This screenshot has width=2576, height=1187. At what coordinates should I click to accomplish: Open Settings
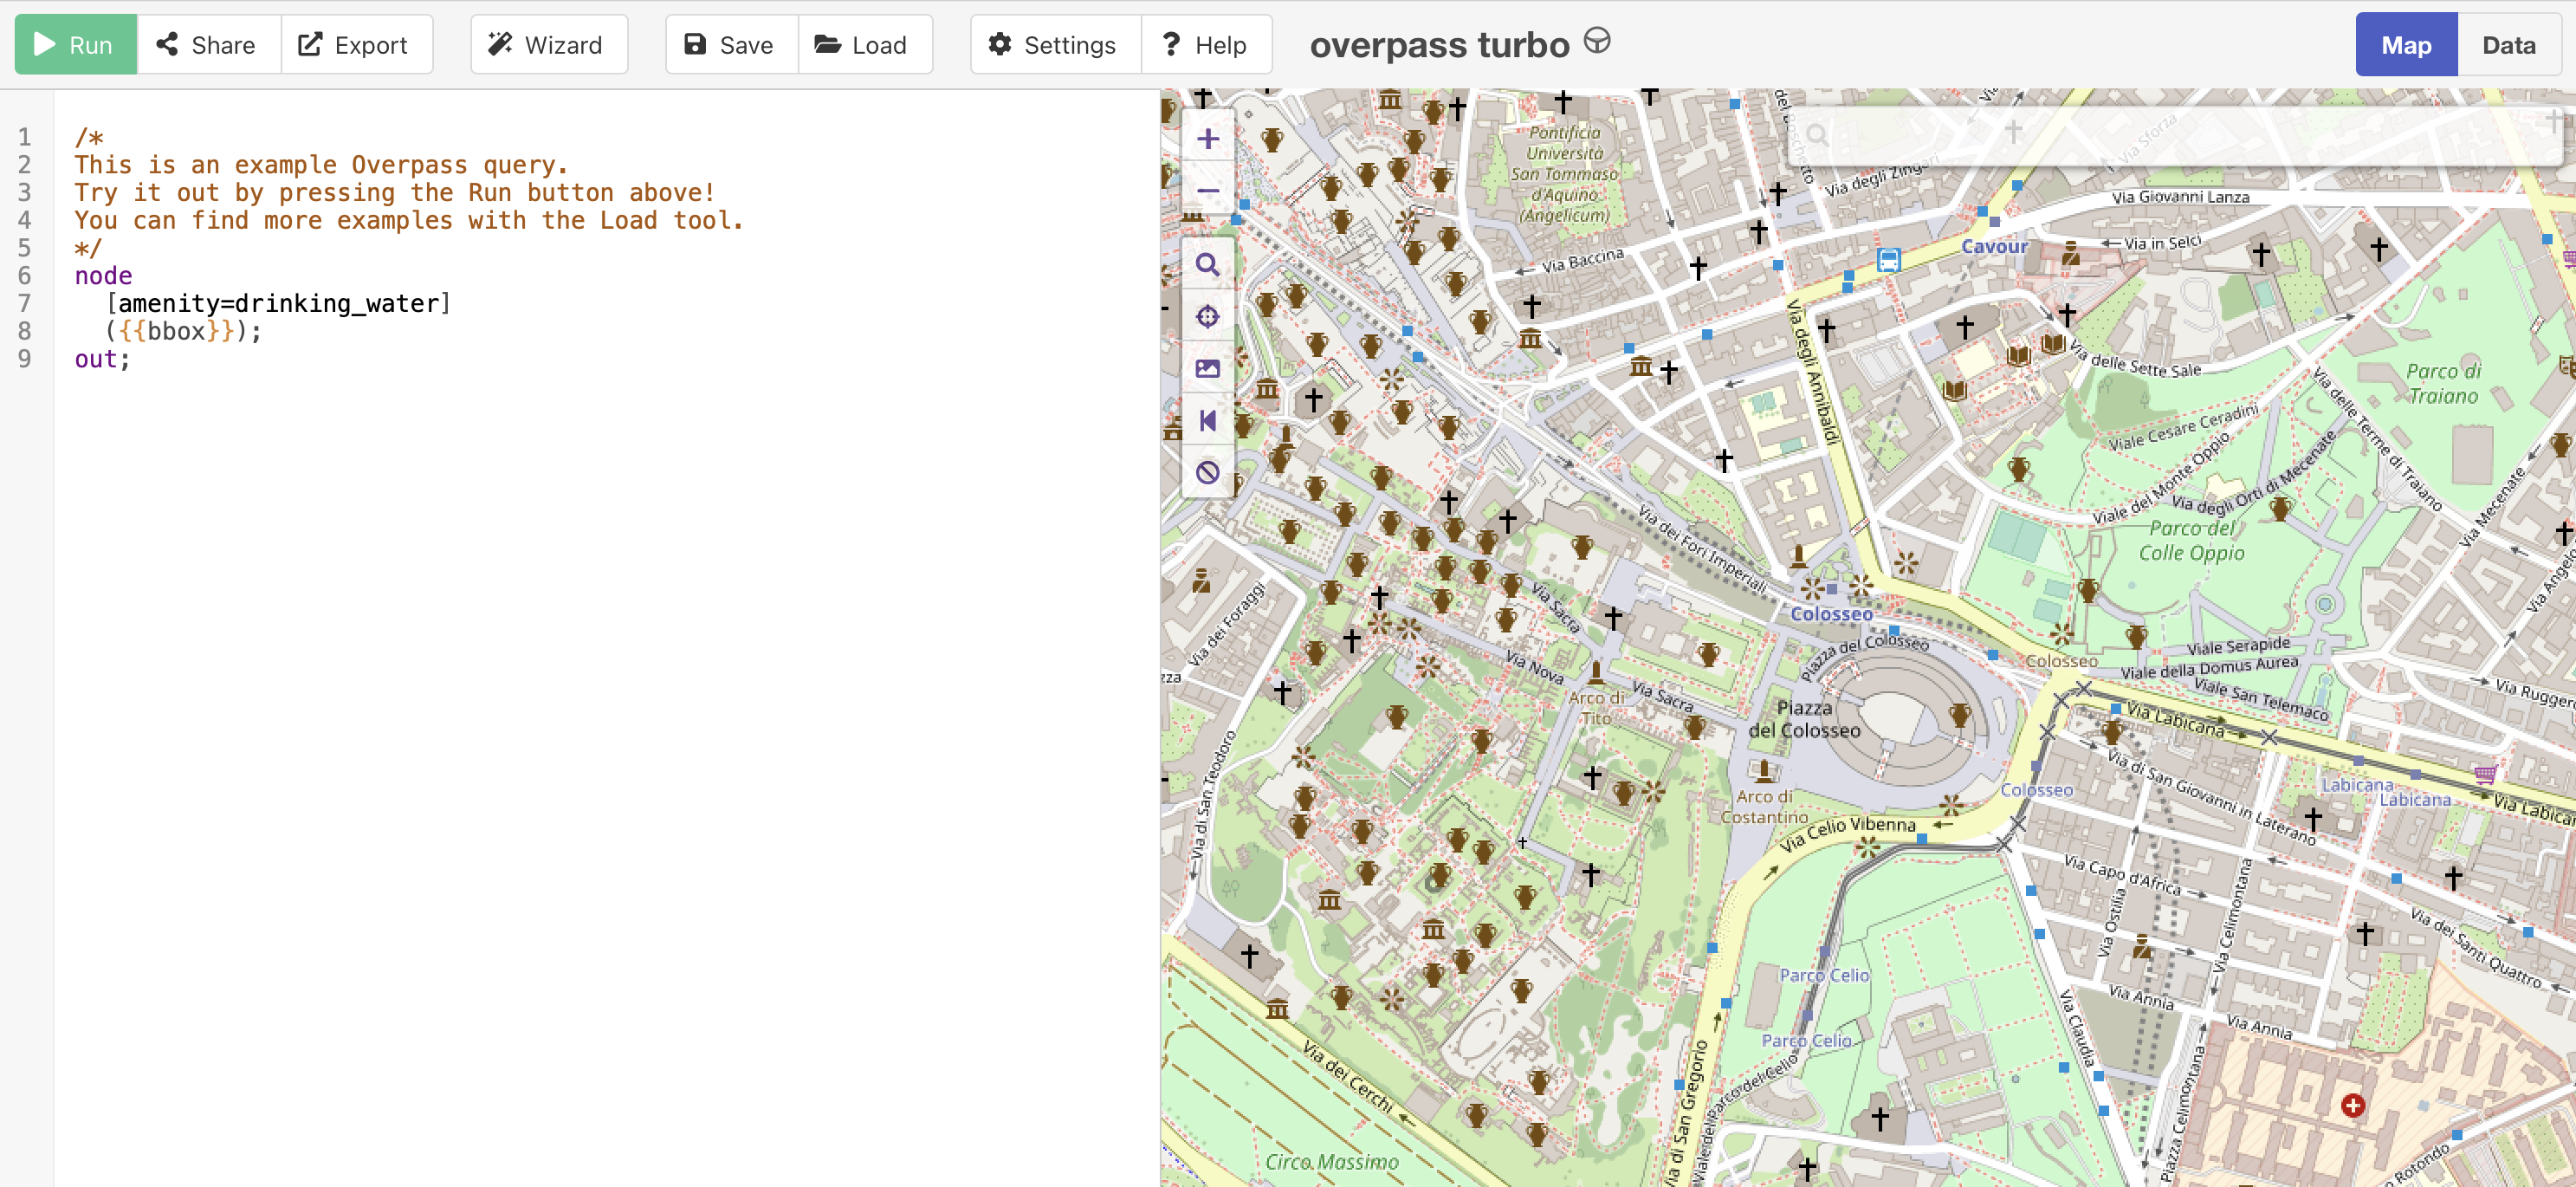[x=1054, y=45]
